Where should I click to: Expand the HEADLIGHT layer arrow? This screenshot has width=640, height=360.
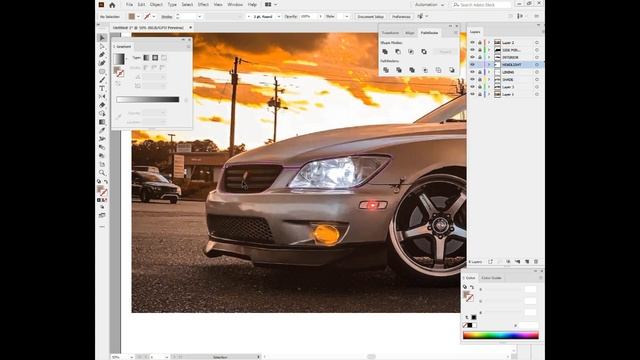(489, 64)
